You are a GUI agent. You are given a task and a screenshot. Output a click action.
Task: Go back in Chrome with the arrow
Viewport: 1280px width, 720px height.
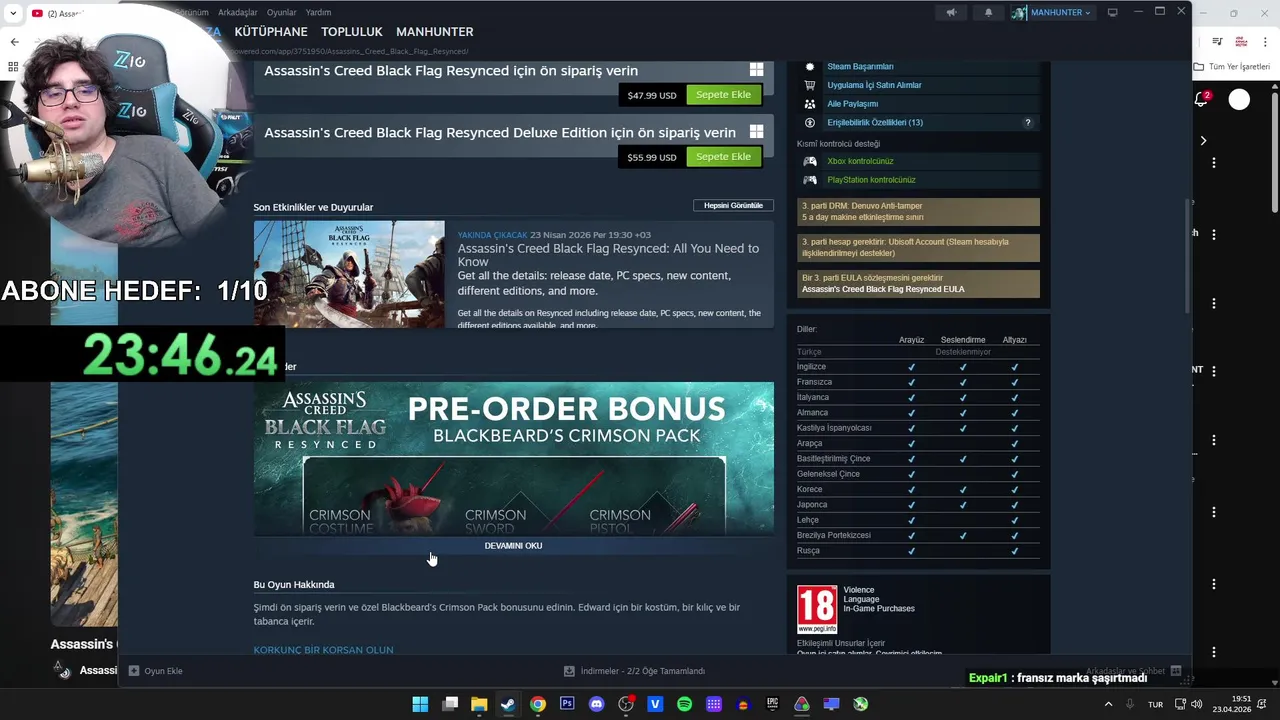pos(14,42)
